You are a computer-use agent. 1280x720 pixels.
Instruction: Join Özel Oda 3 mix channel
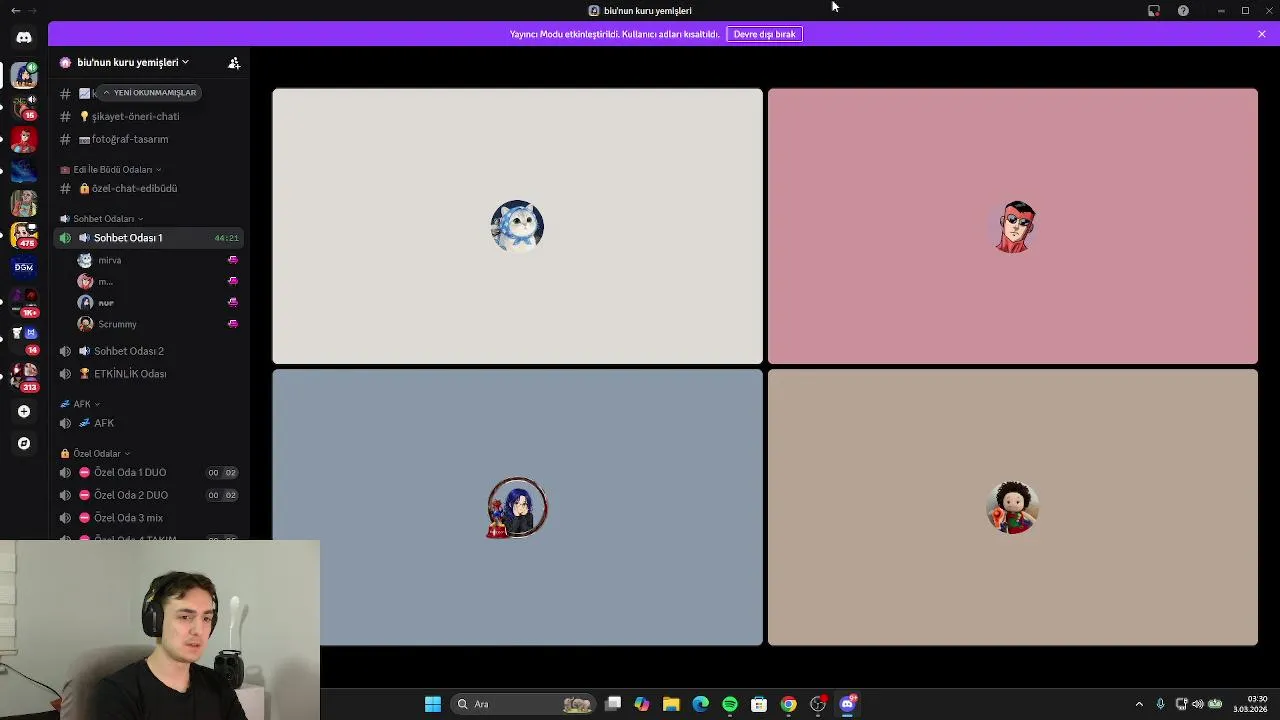(149, 518)
